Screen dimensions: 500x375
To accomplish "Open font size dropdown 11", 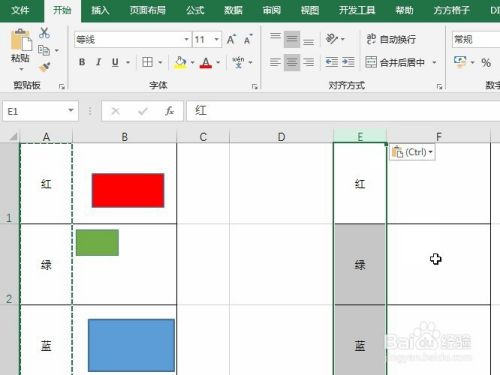I will click(217, 40).
